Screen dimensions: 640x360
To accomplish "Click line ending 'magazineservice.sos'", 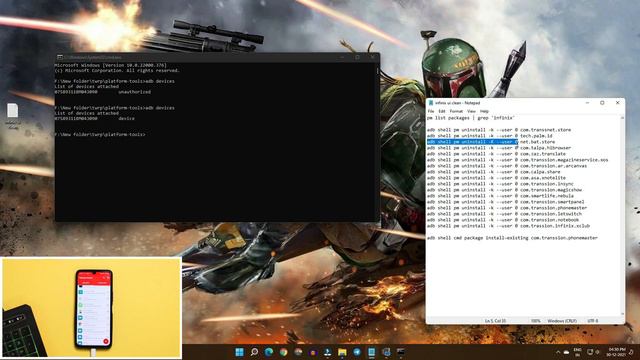I will (x=518, y=160).
